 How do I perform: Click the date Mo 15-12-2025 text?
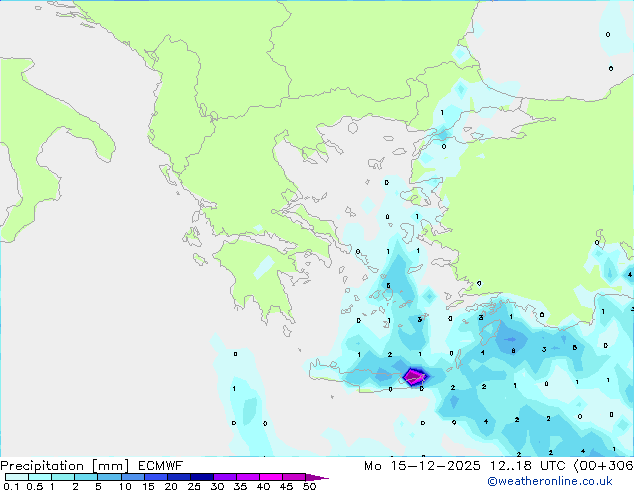pos(422,466)
